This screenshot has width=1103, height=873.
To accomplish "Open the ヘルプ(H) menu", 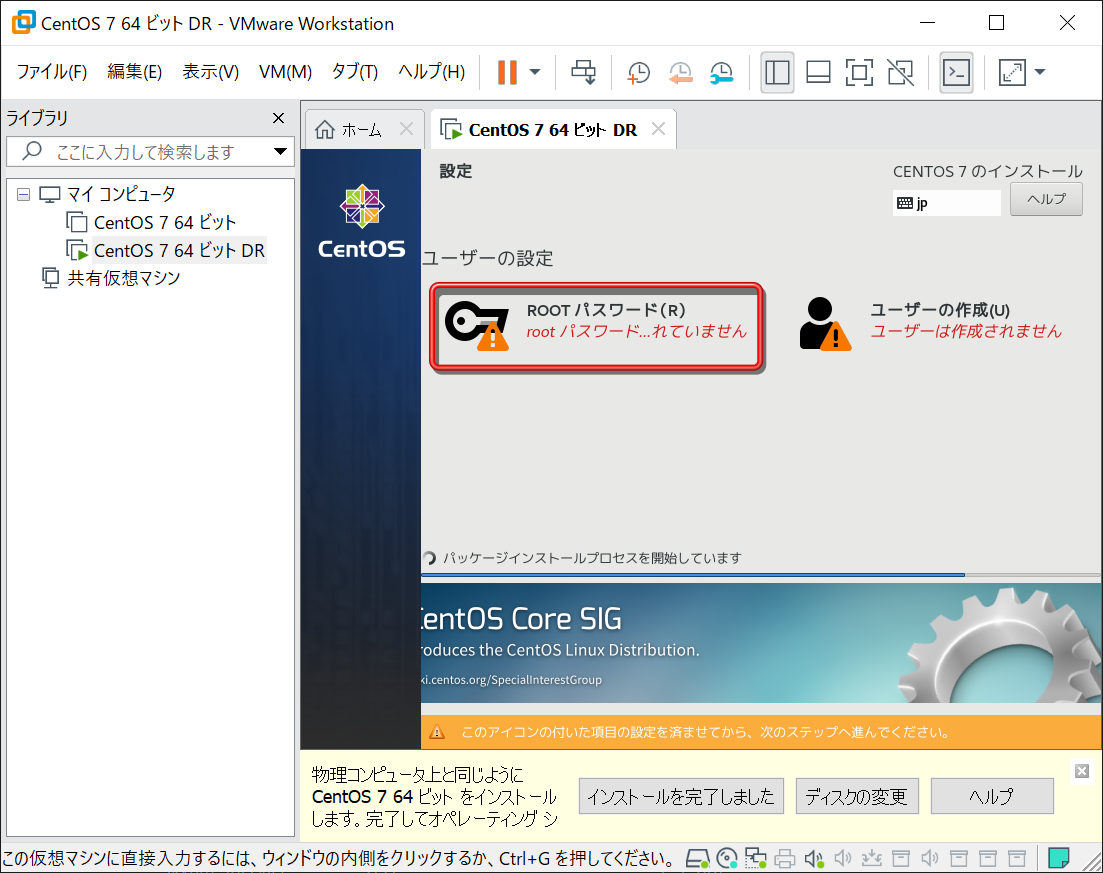I will [x=431, y=72].
